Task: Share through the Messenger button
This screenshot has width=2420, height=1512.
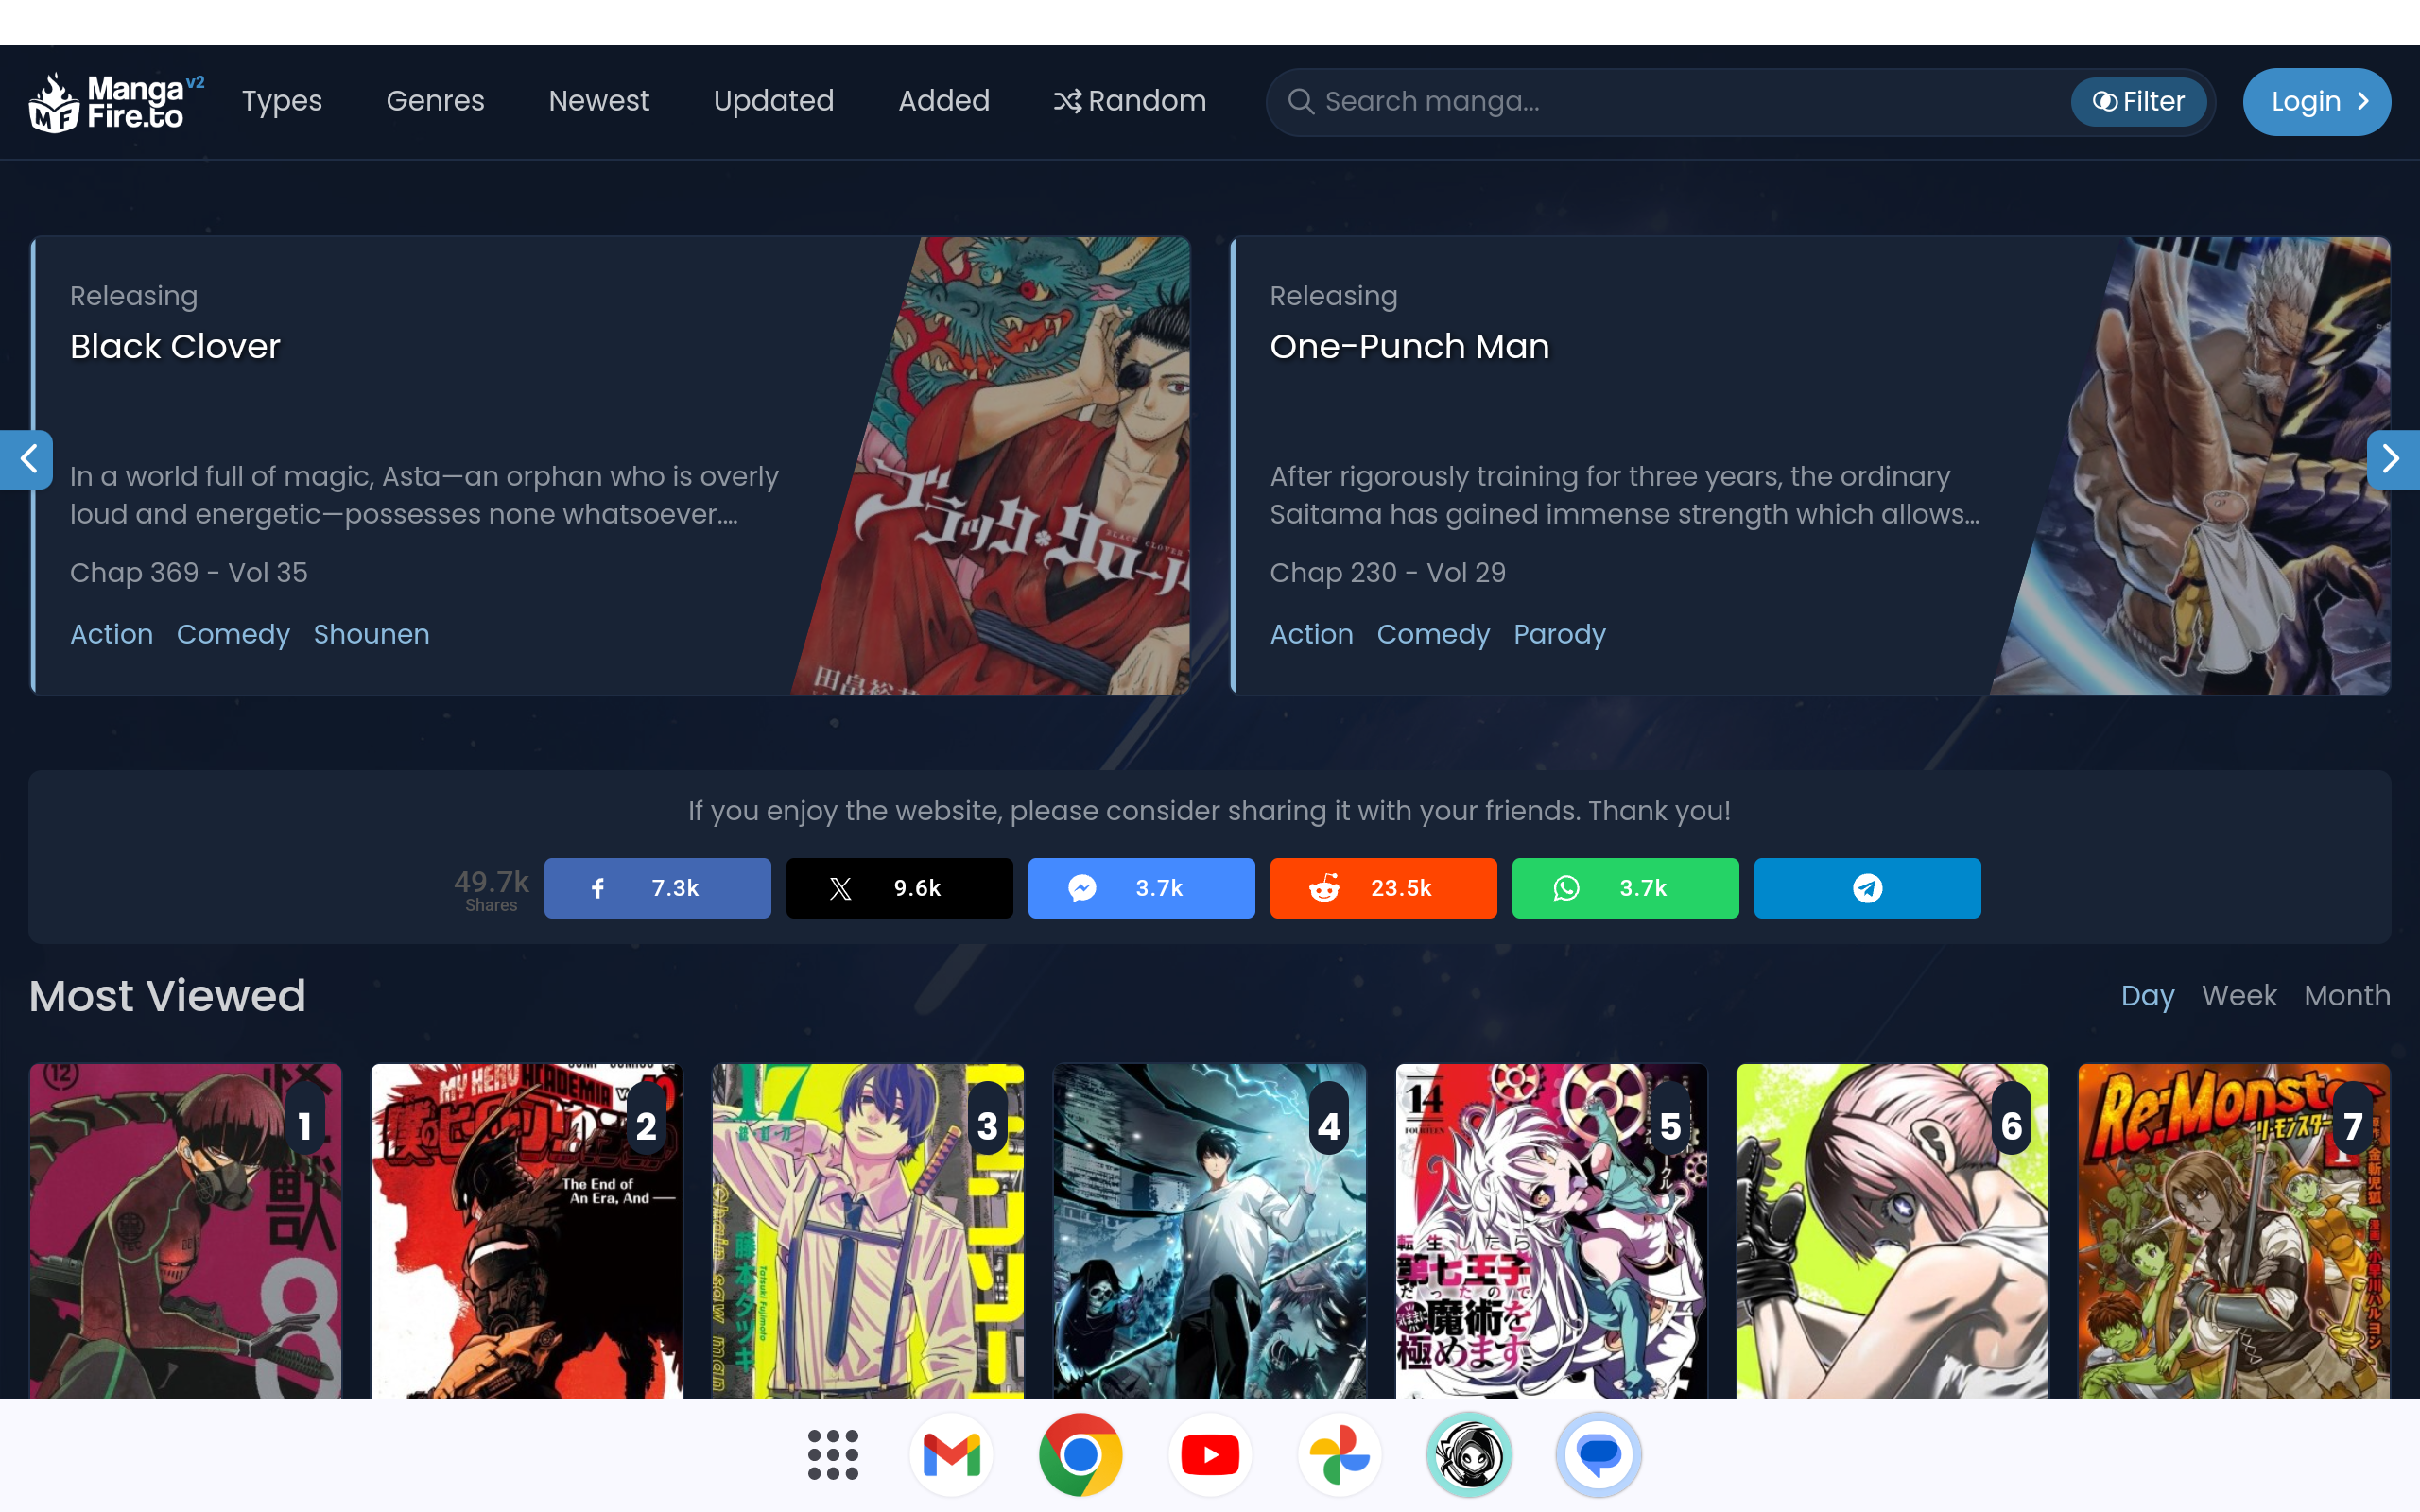Action: pos(1141,888)
